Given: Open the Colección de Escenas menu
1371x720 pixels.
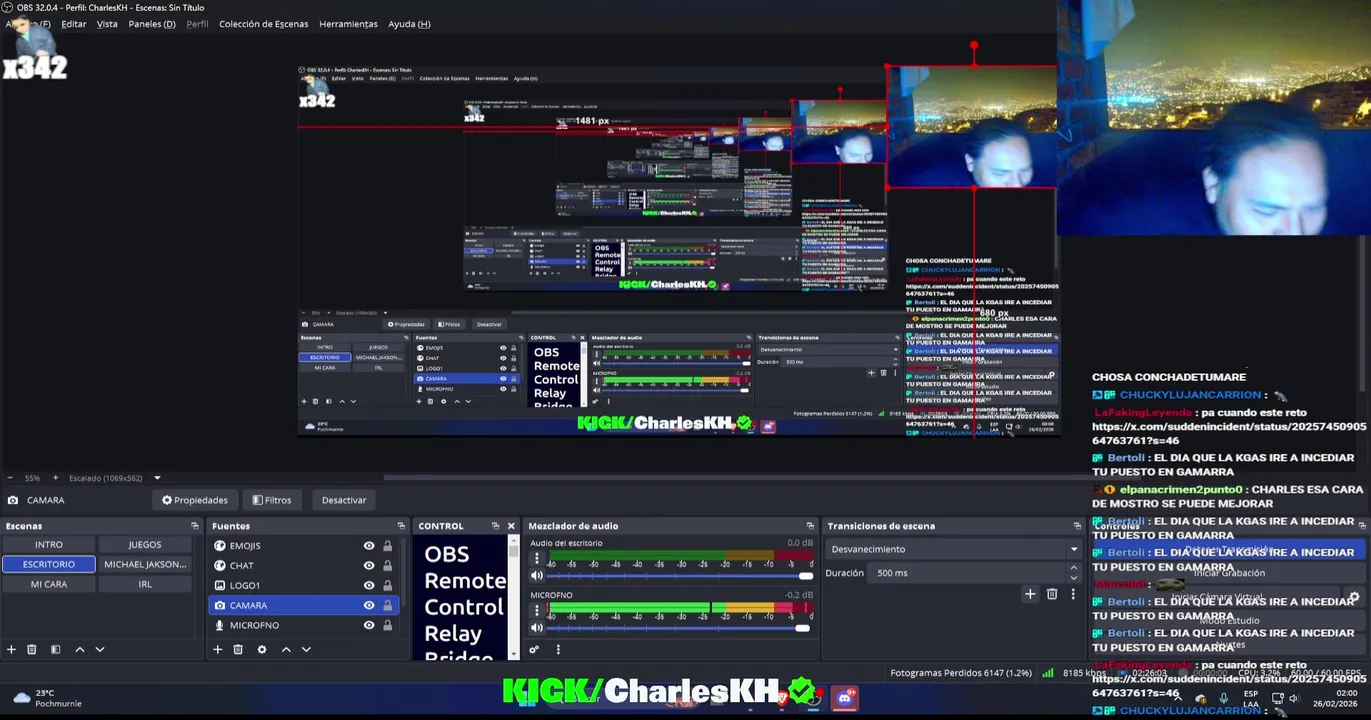Looking at the screenshot, I should tap(264, 24).
